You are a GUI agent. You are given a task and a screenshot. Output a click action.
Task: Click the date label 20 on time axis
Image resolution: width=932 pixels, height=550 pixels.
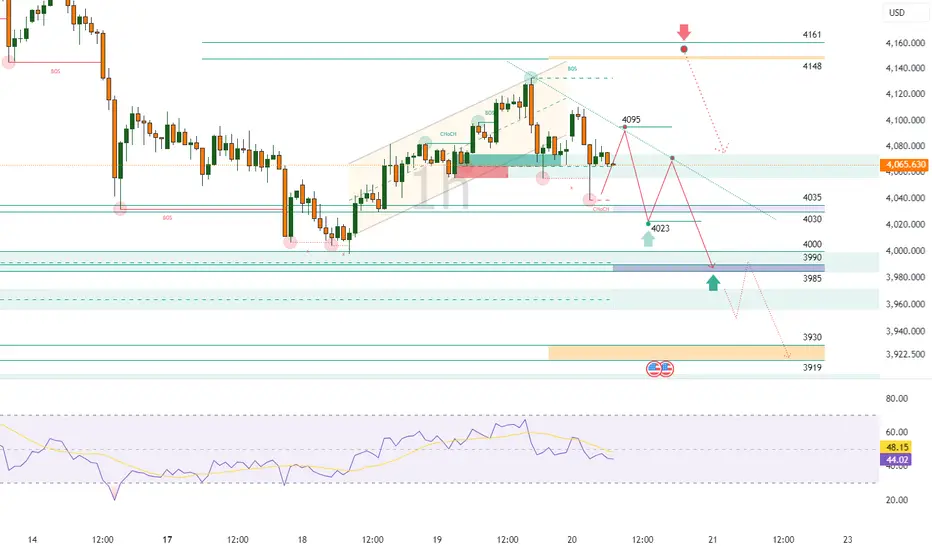tap(572, 540)
